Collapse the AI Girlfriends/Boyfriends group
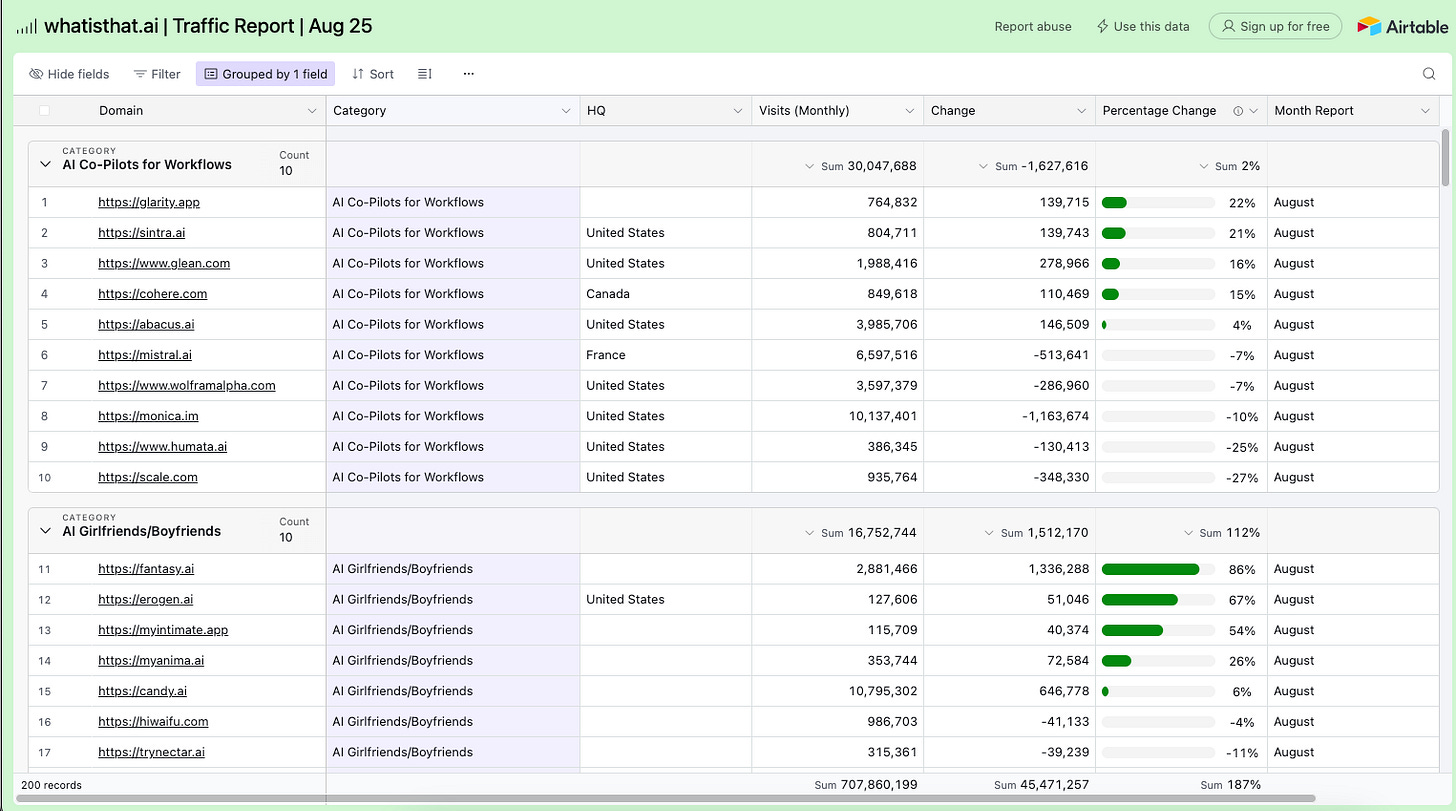 point(45,531)
